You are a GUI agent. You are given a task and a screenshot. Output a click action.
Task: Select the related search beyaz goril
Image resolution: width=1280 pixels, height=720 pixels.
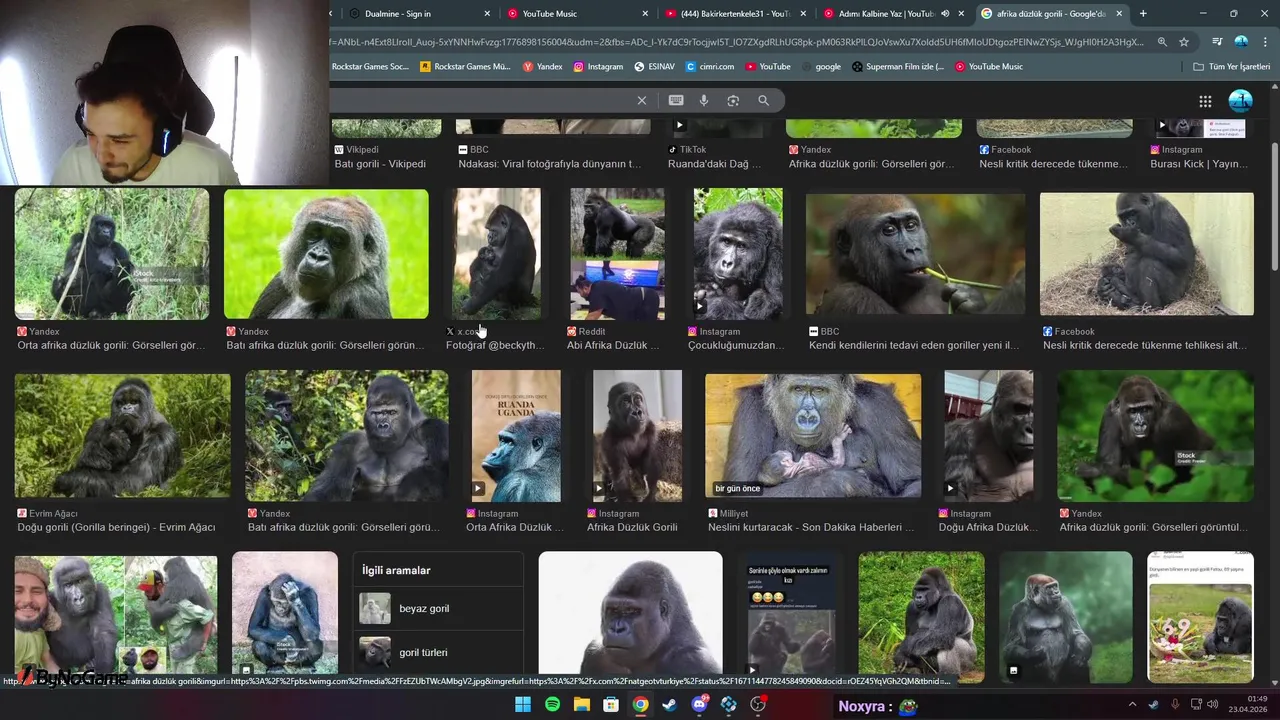tap(438, 608)
